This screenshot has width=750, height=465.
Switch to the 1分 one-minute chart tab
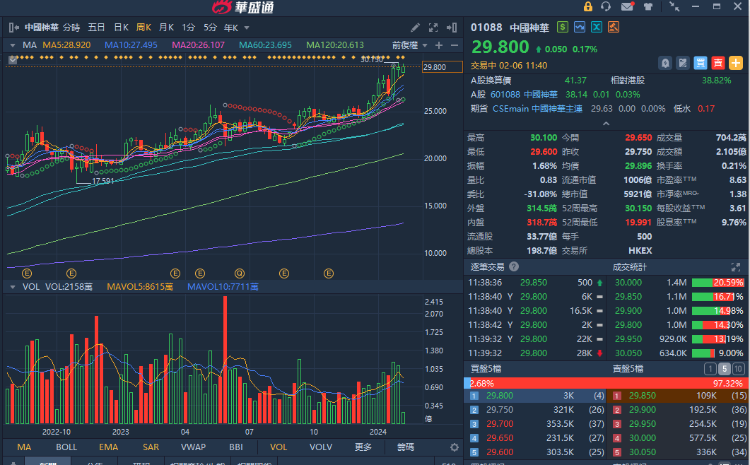[188, 28]
